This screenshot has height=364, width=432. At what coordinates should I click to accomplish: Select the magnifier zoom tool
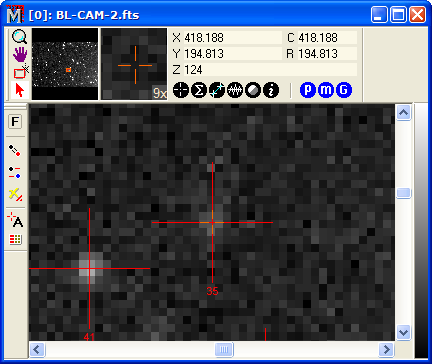[x=19, y=37]
